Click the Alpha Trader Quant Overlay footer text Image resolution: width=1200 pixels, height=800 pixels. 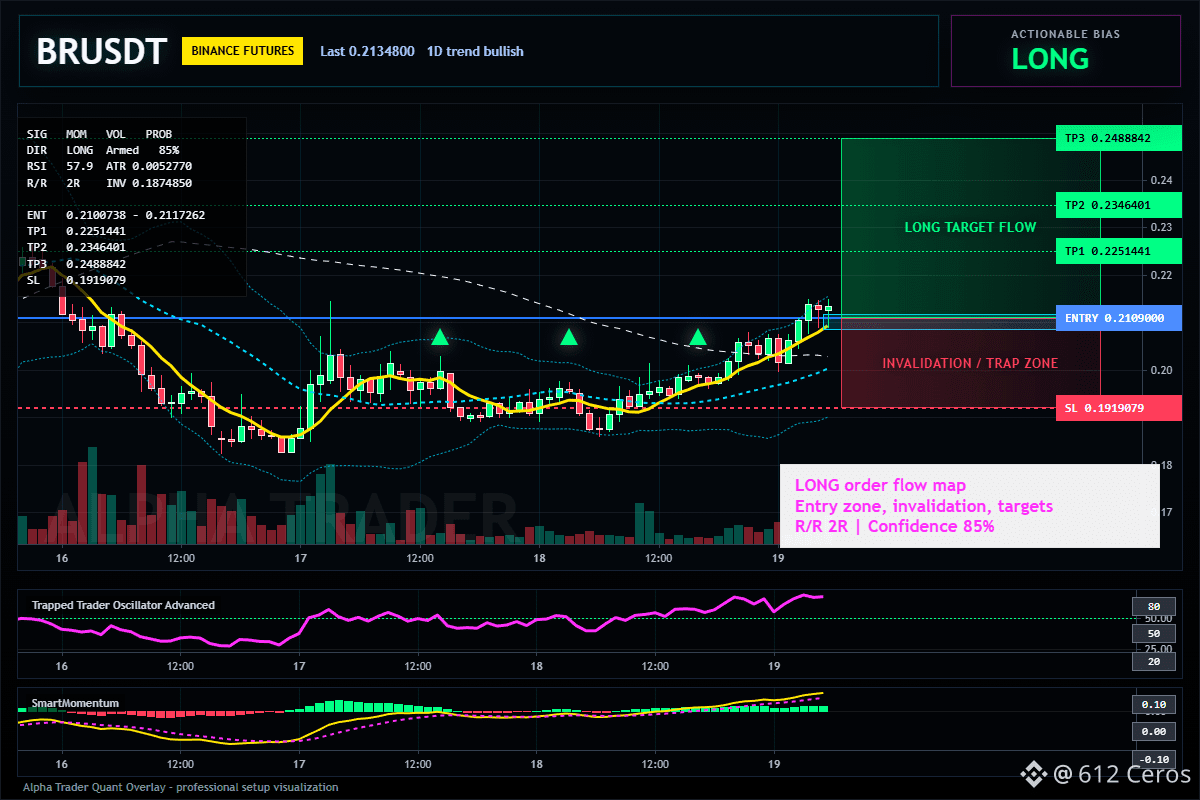[x=181, y=787]
